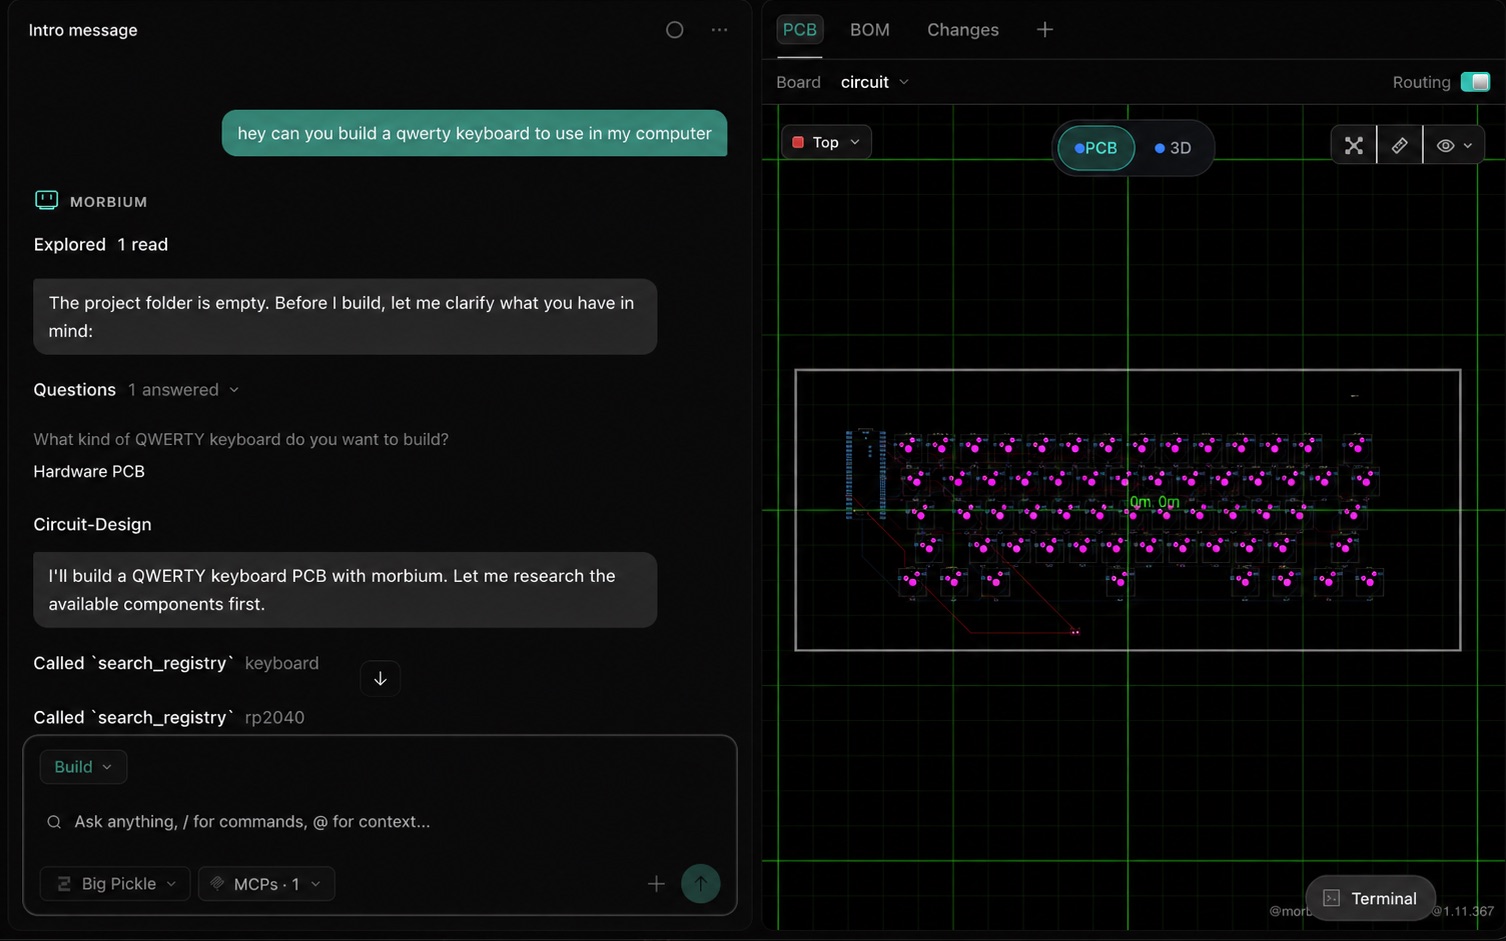Click 'I'll build a QWERTY keyboard PCB' message

pos(345,590)
